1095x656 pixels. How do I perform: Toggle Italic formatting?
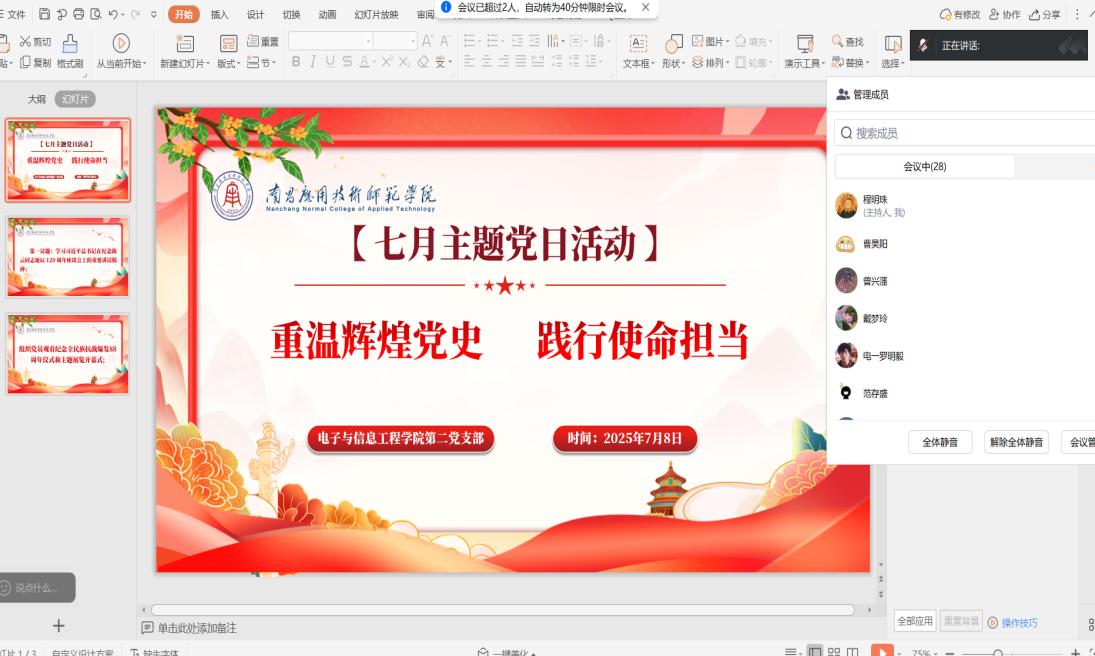click(313, 62)
